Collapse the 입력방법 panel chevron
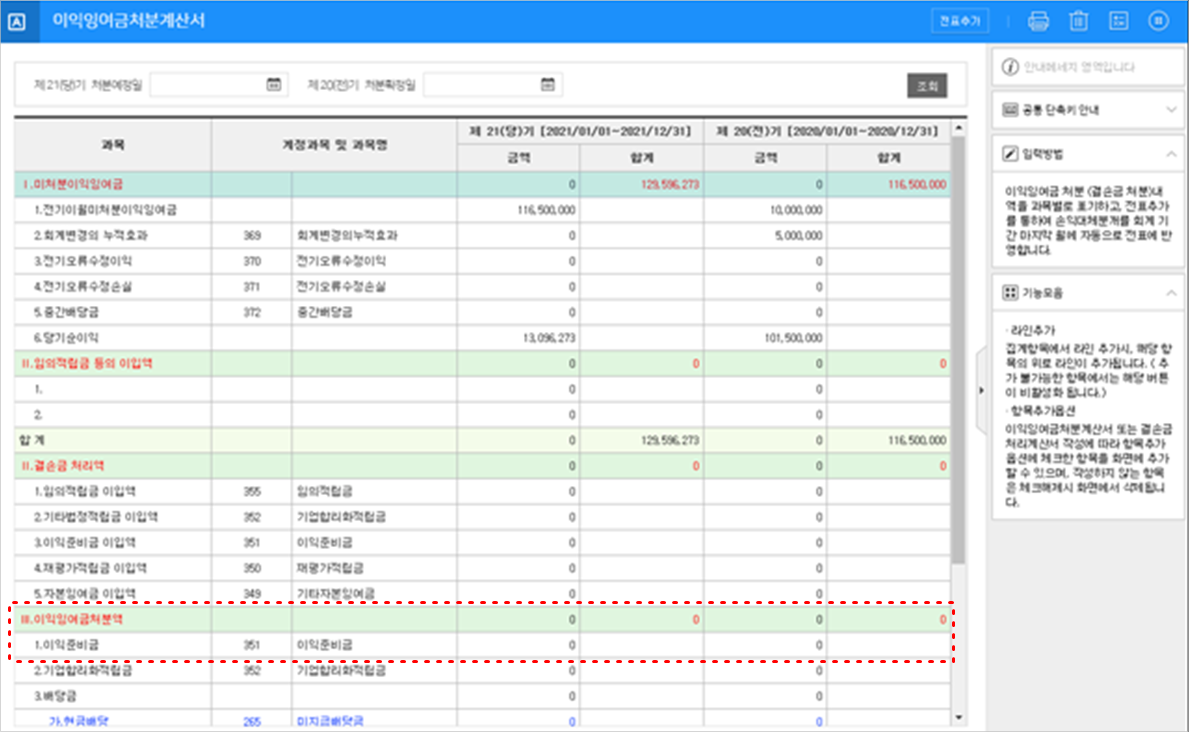Viewport: 1189px width, 732px height. (x=1171, y=154)
